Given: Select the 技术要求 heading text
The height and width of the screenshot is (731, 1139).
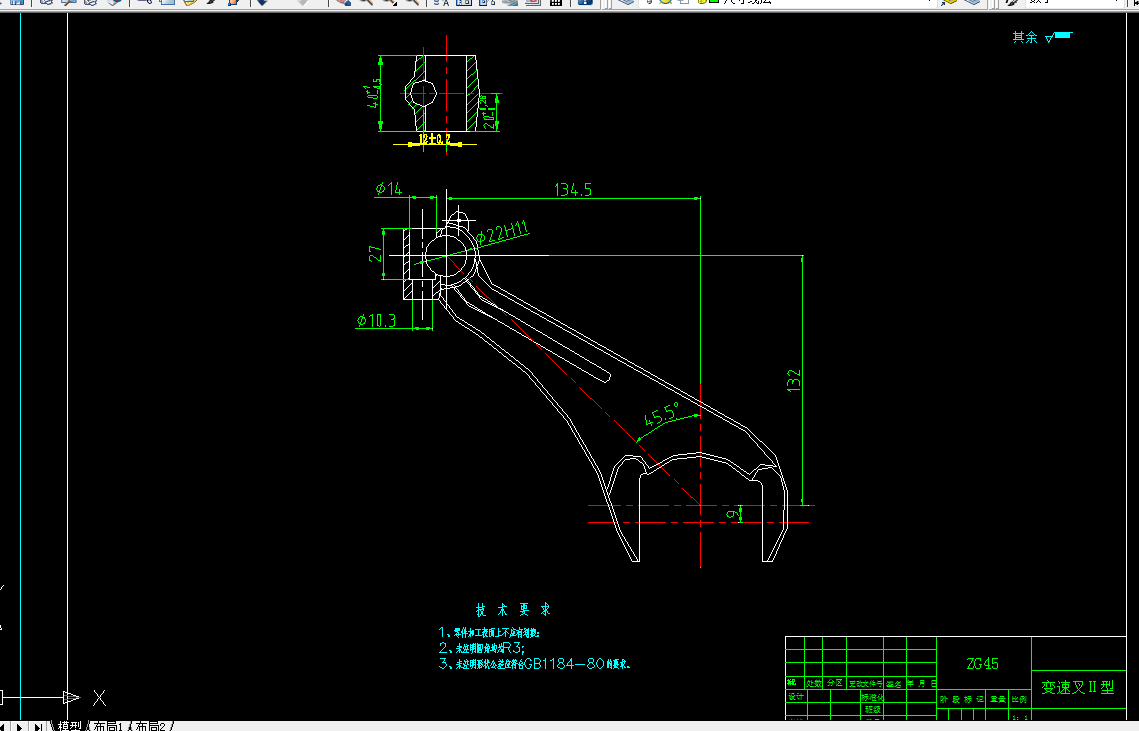Looking at the screenshot, I should (x=513, y=610).
